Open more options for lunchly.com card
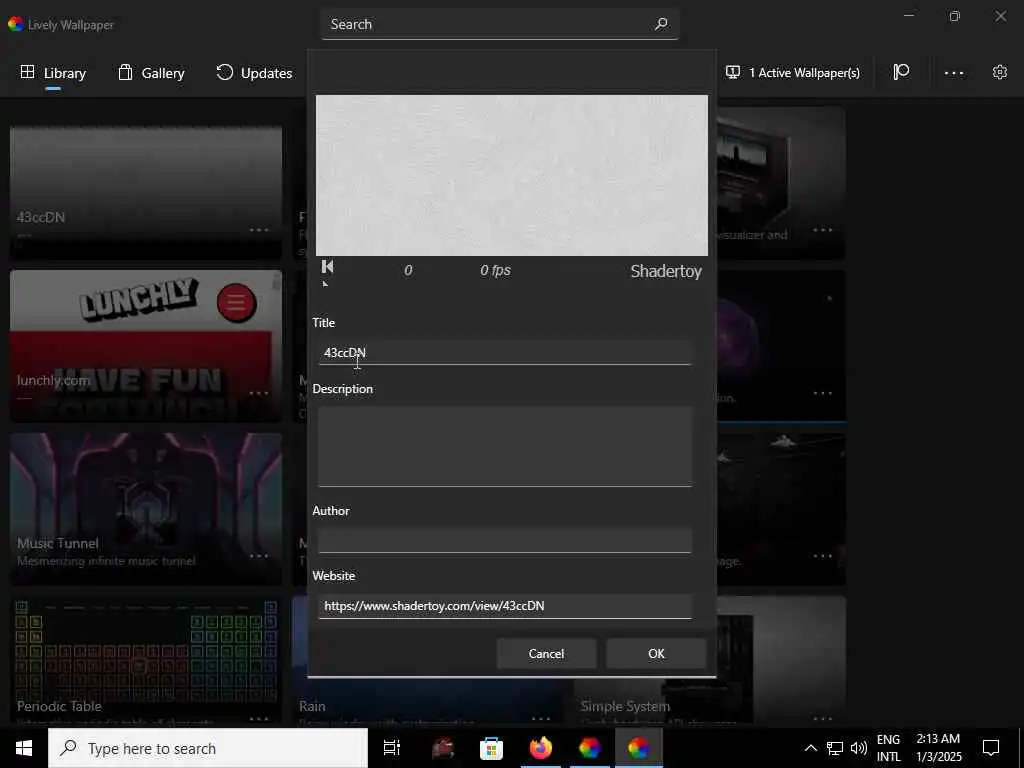The width and height of the screenshot is (1024, 768). pos(259,393)
